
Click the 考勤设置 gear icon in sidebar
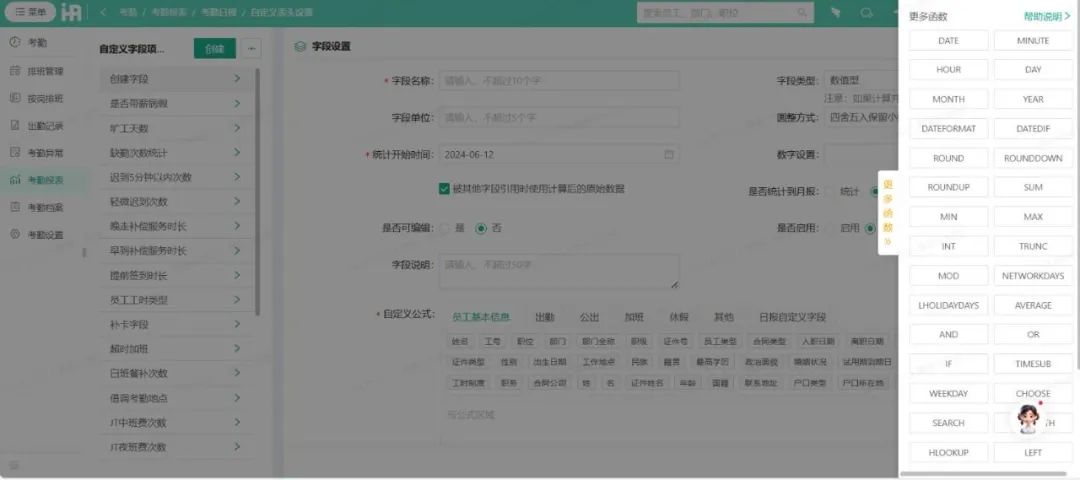click(15, 234)
